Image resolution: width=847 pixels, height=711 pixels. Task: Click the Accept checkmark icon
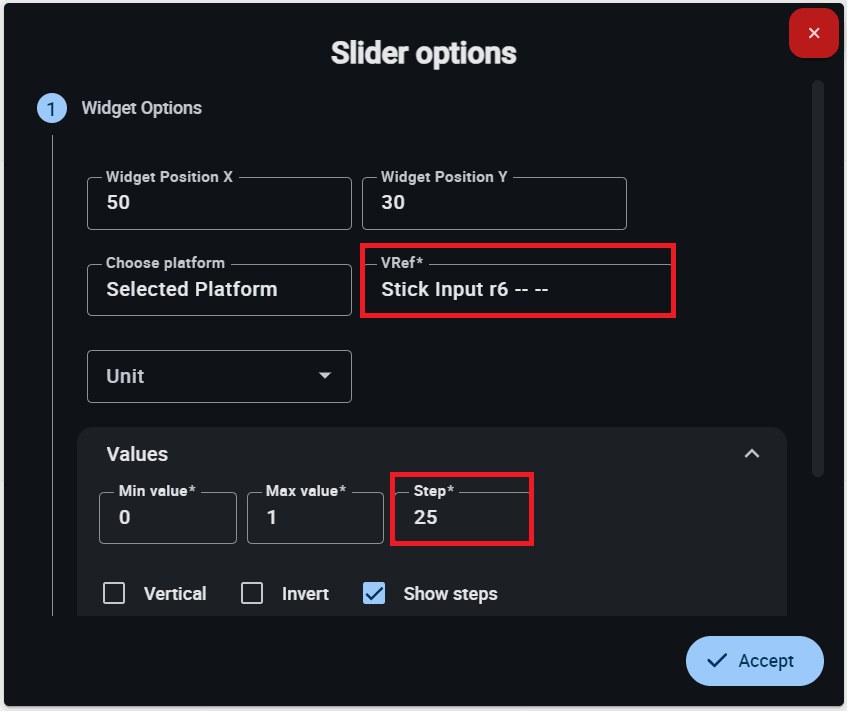coord(716,660)
